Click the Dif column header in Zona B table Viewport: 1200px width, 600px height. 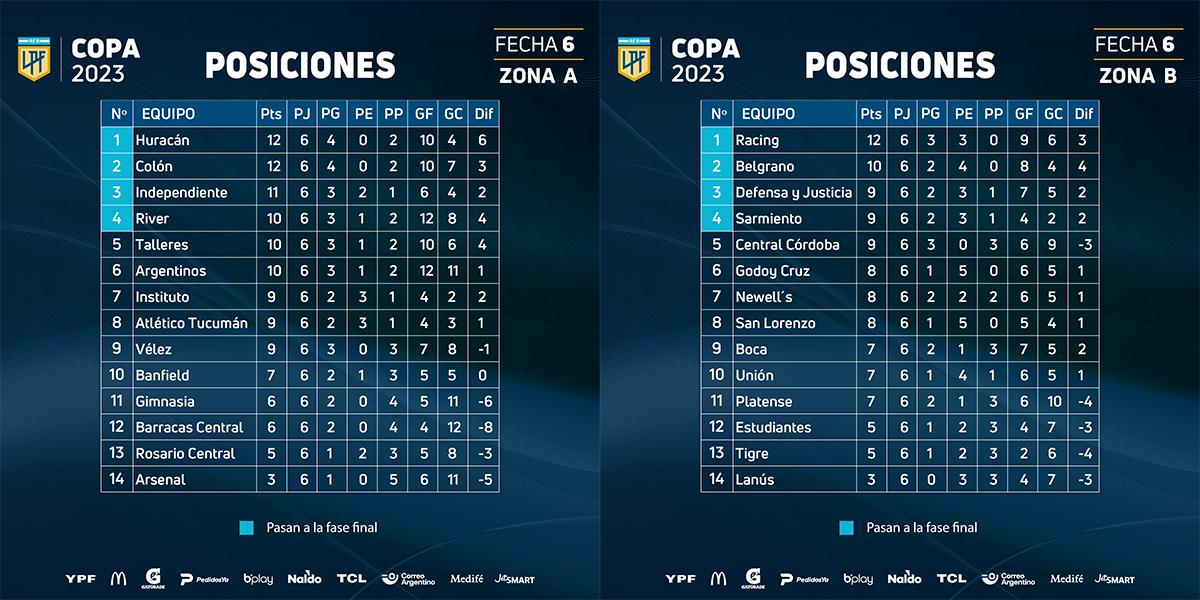[1084, 114]
